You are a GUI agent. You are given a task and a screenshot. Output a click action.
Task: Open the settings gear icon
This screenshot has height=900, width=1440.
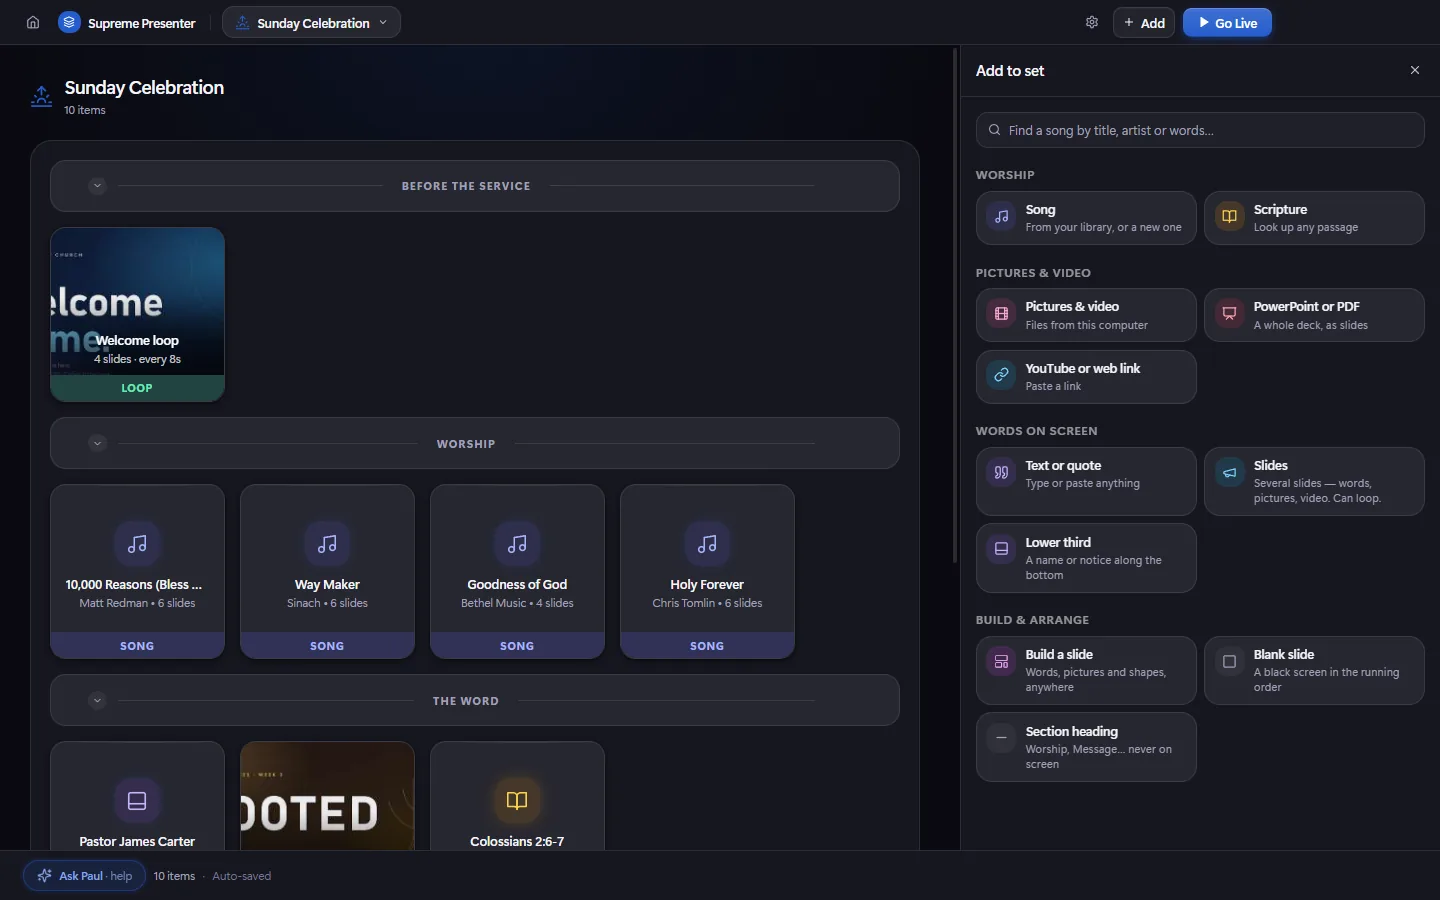tap(1092, 22)
